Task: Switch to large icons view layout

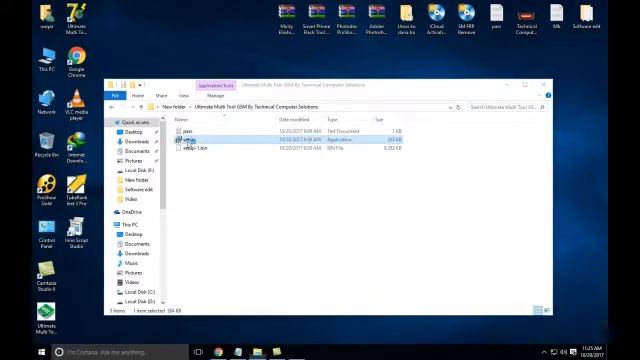Action: (547, 311)
